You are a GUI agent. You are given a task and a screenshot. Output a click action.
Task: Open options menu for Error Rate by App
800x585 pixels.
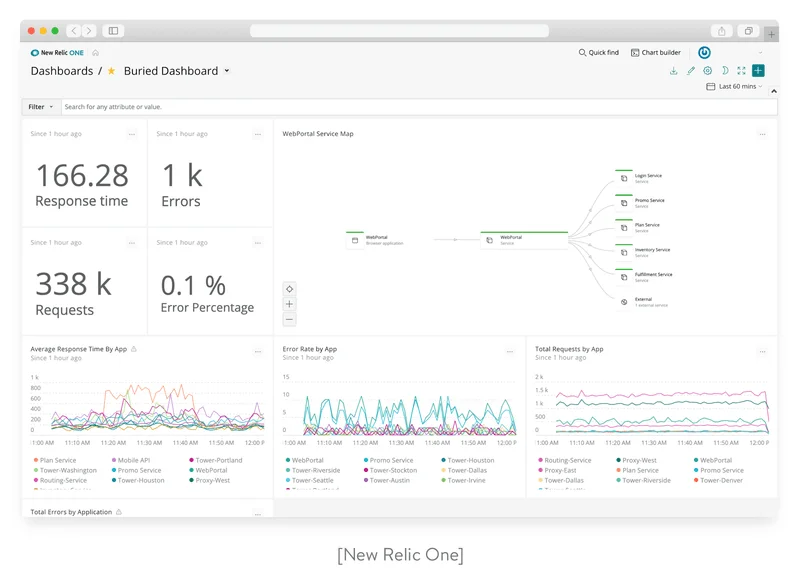pos(510,352)
